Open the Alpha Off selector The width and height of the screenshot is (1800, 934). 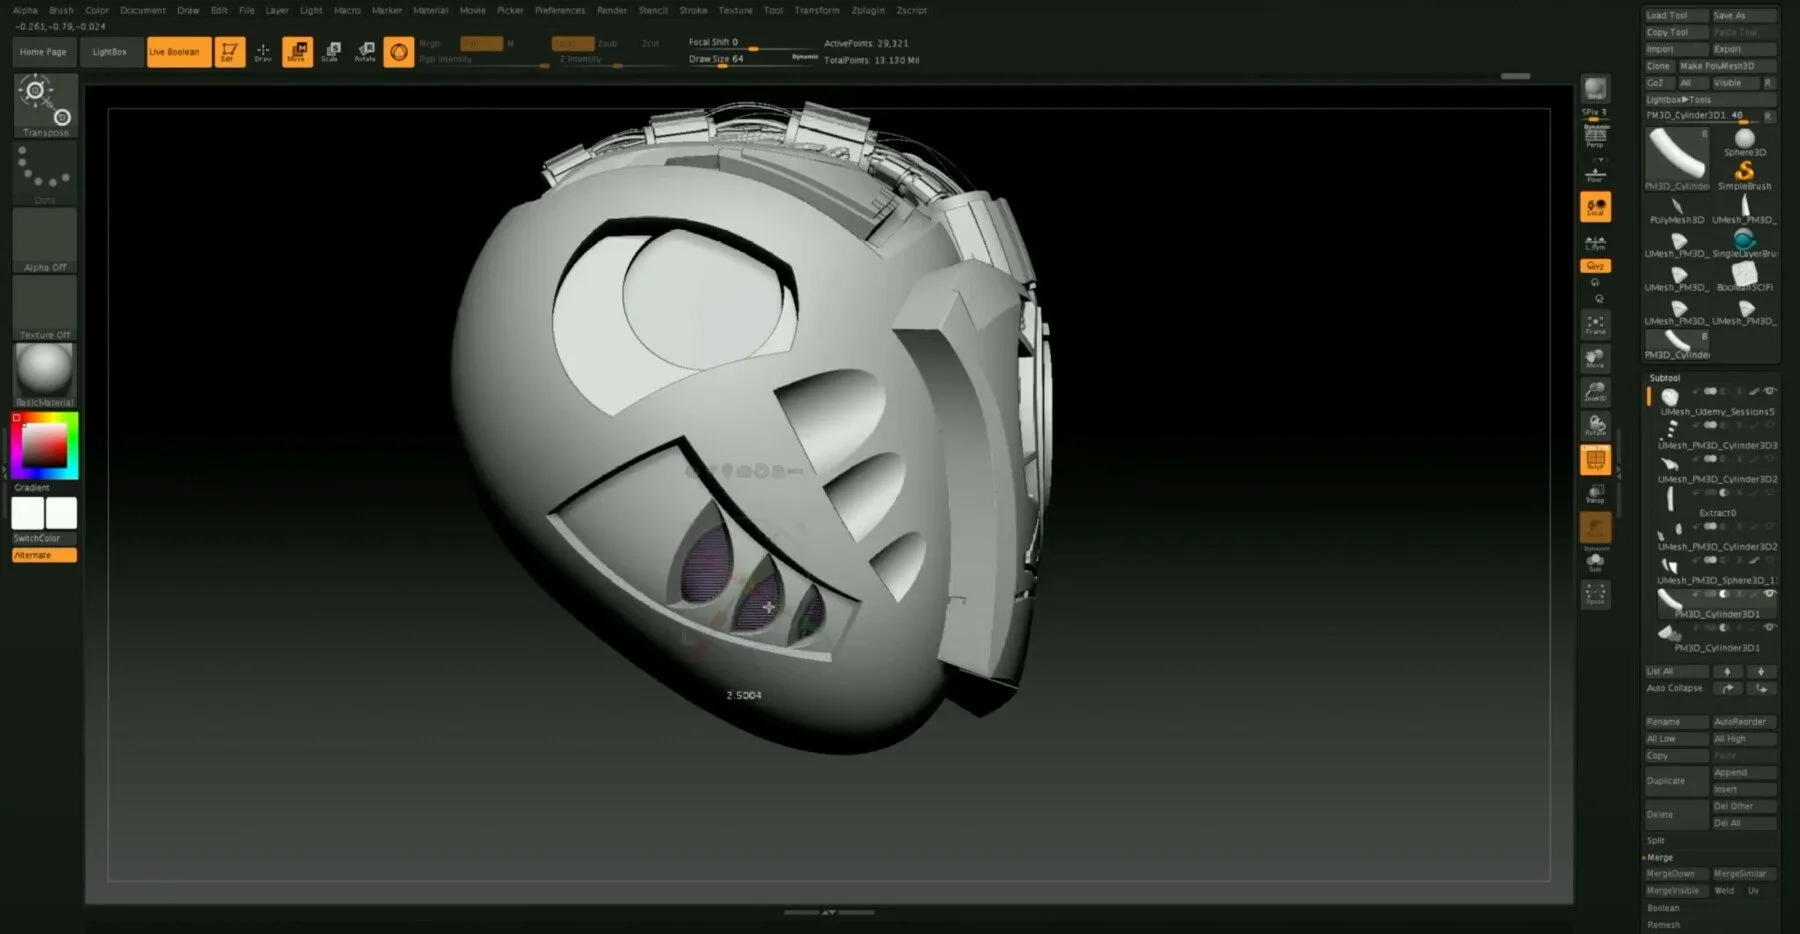(x=45, y=240)
